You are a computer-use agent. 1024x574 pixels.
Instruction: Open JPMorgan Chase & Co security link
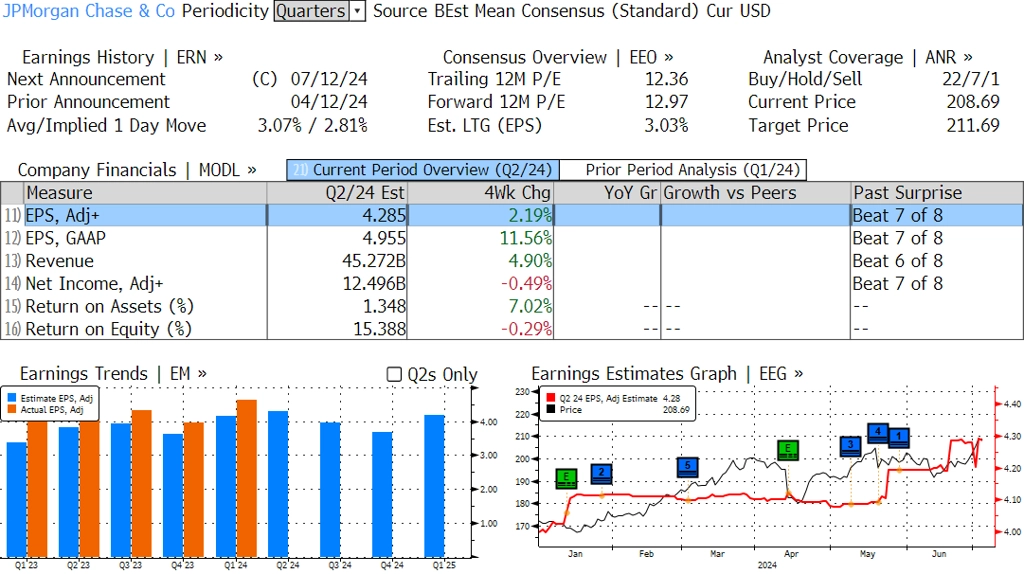(x=89, y=11)
